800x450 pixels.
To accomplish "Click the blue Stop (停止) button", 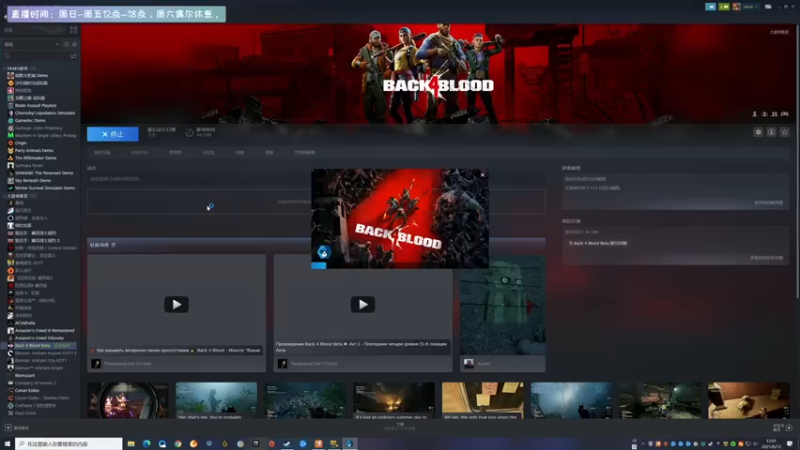I will pos(112,134).
